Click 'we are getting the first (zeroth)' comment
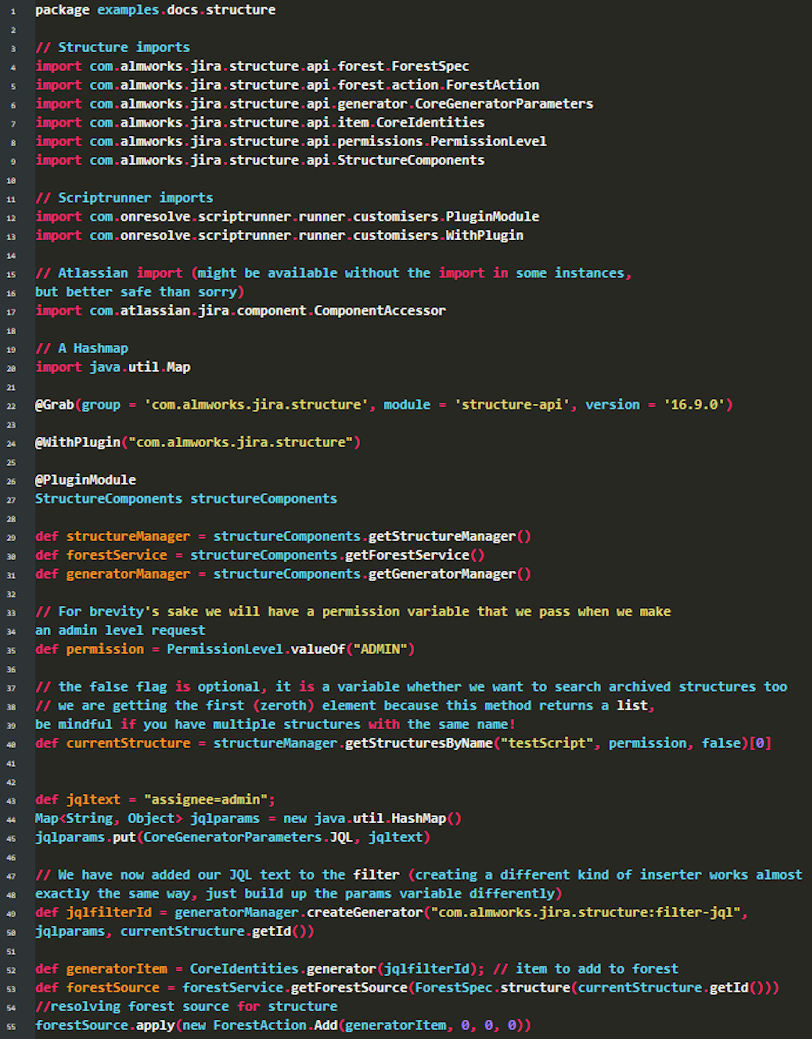 [345, 705]
